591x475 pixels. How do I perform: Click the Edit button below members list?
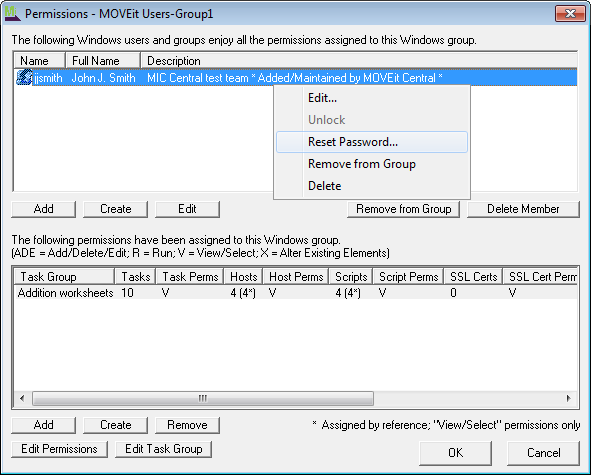click(187, 209)
